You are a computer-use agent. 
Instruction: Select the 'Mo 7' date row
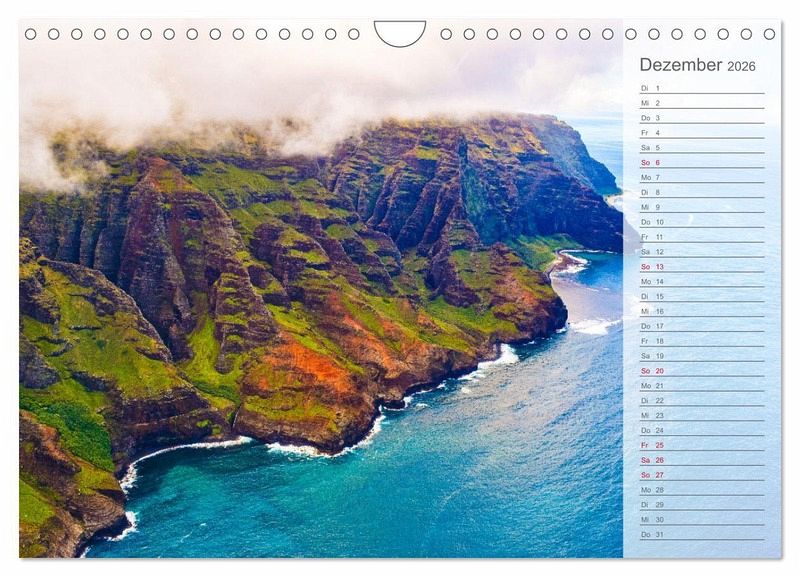coord(702,178)
